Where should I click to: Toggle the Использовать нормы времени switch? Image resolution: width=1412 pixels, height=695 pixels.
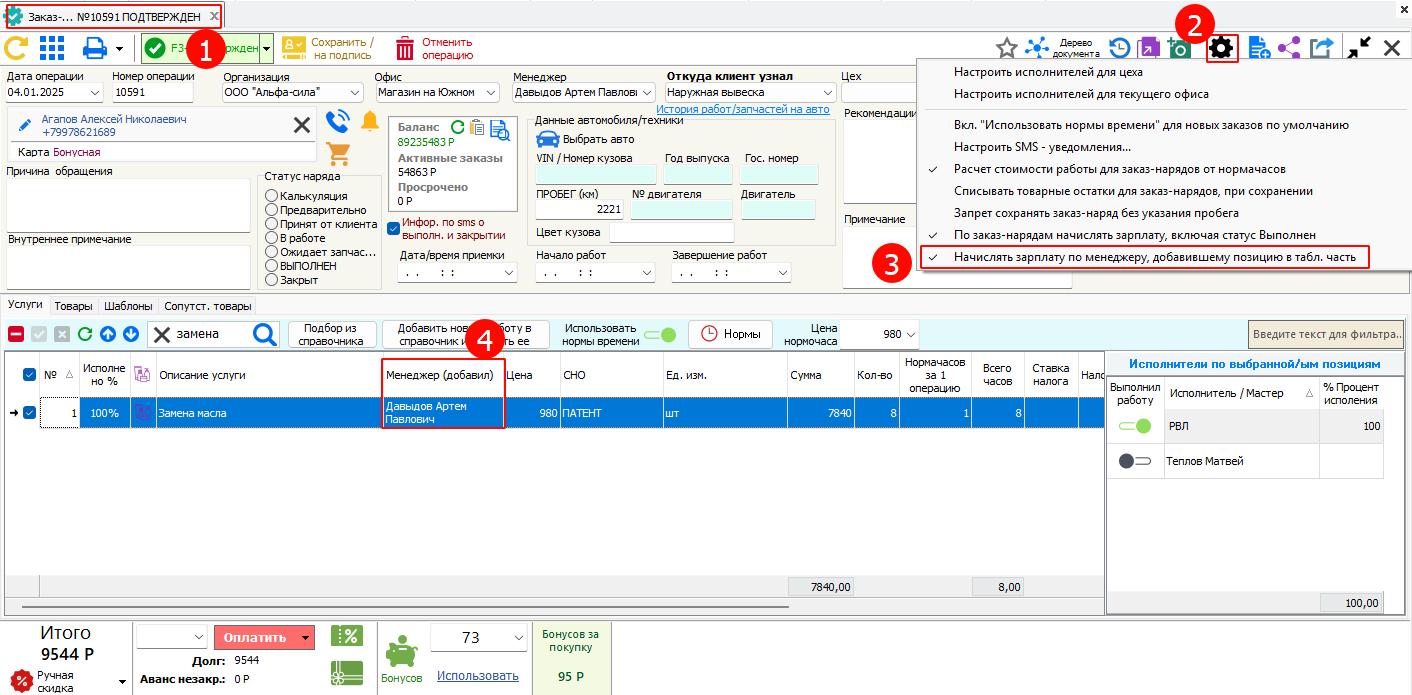coord(660,334)
